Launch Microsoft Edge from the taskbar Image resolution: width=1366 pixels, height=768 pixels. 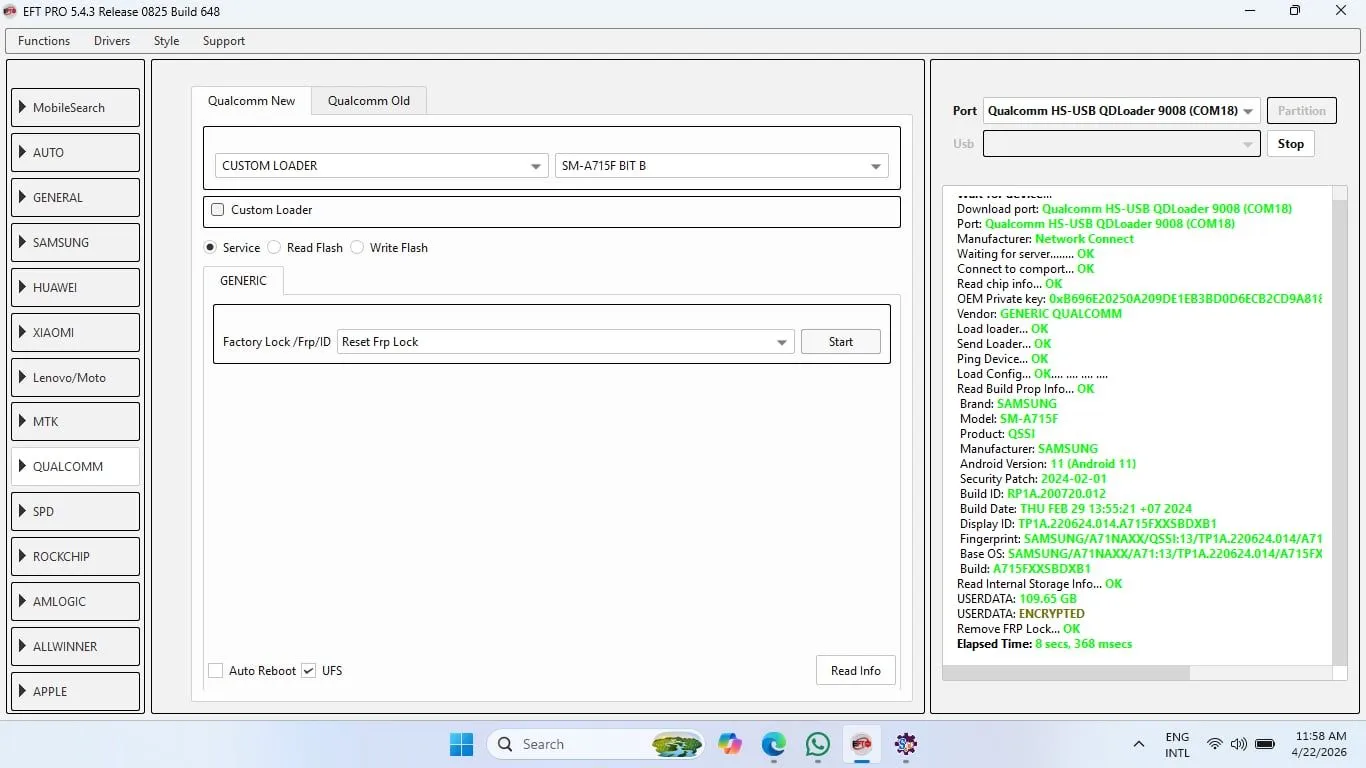pos(773,744)
